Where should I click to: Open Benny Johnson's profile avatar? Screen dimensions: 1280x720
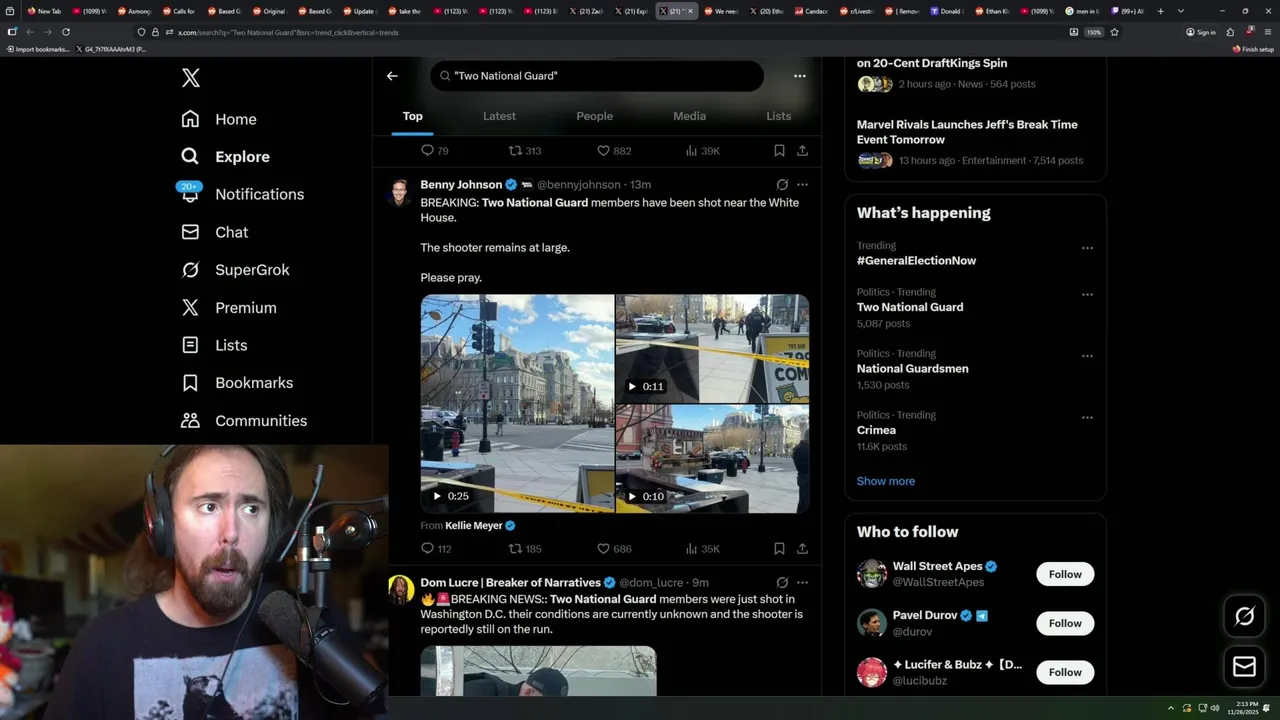(400, 192)
